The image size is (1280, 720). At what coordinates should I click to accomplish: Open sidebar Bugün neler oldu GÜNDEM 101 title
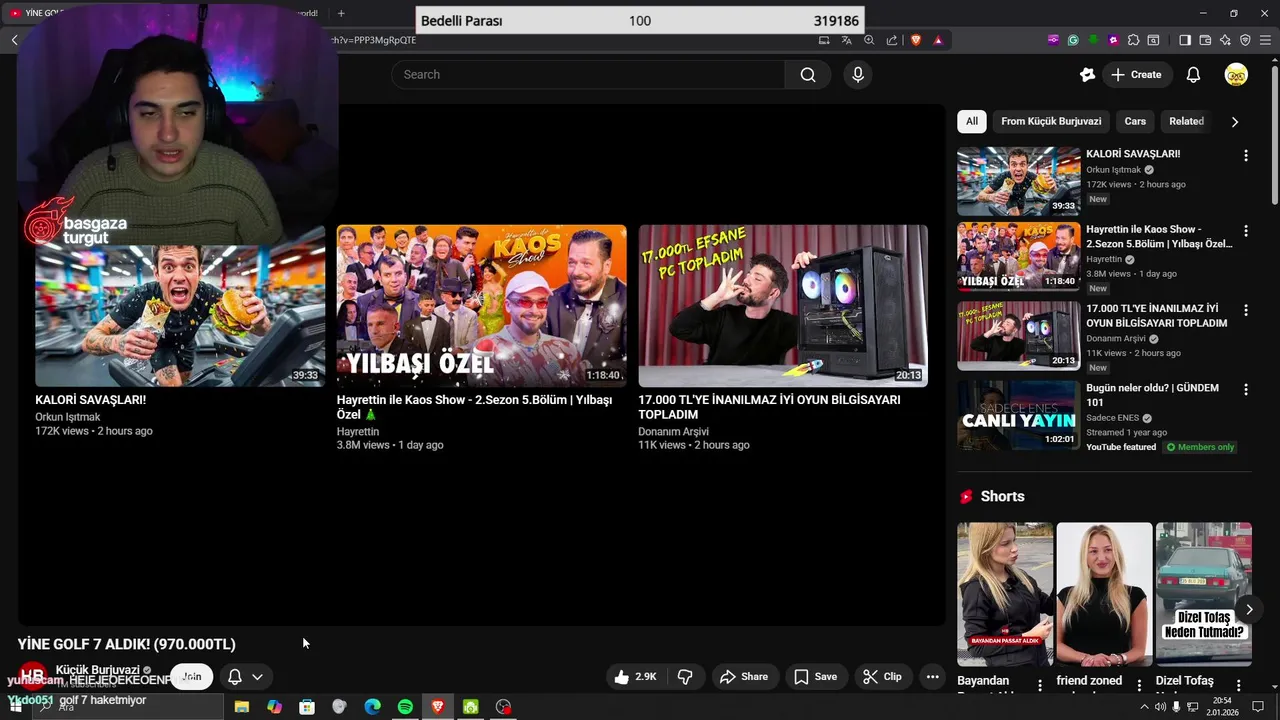1152,395
